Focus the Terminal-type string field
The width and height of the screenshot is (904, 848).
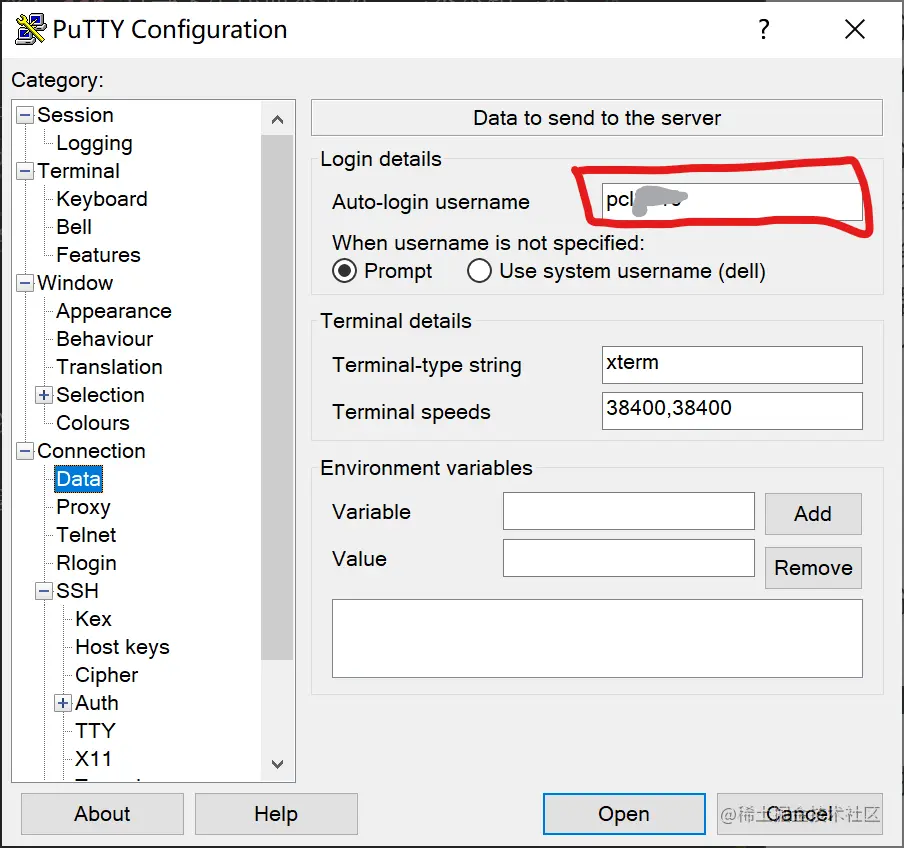[732, 364]
